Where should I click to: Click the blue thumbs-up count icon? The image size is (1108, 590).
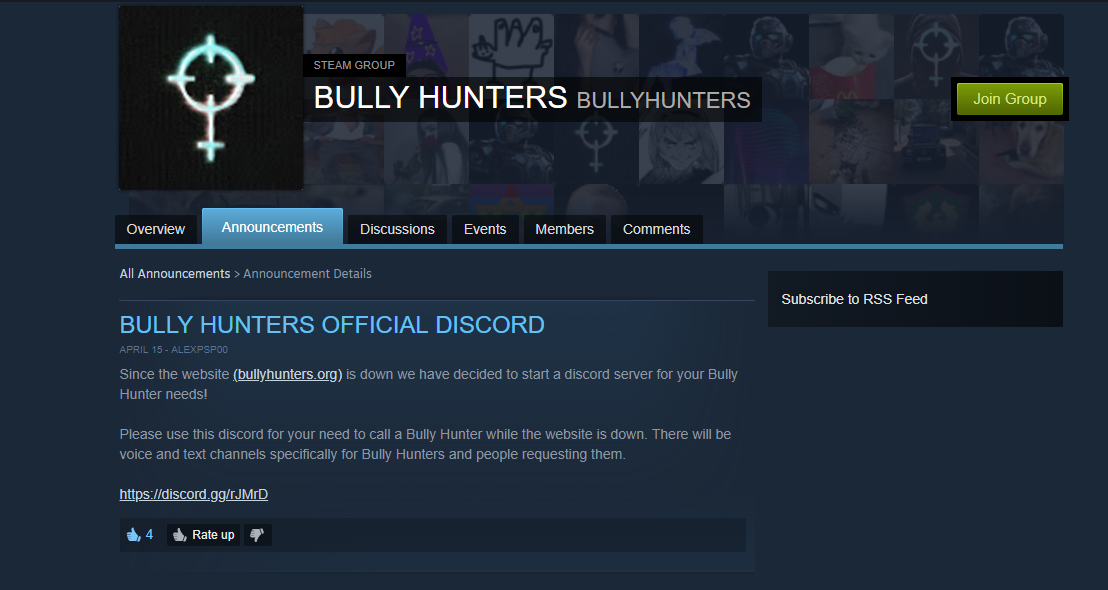pyautogui.click(x=133, y=535)
